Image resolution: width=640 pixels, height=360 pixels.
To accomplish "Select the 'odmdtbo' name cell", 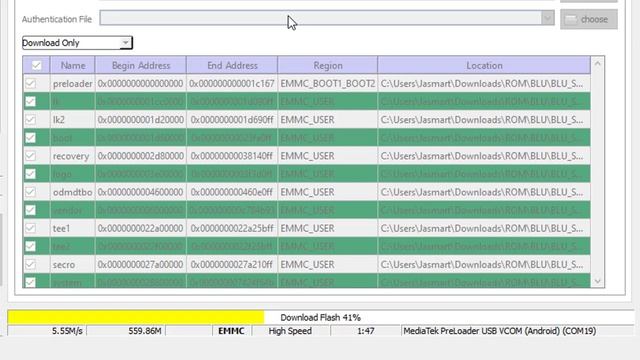I will pos(73,192).
